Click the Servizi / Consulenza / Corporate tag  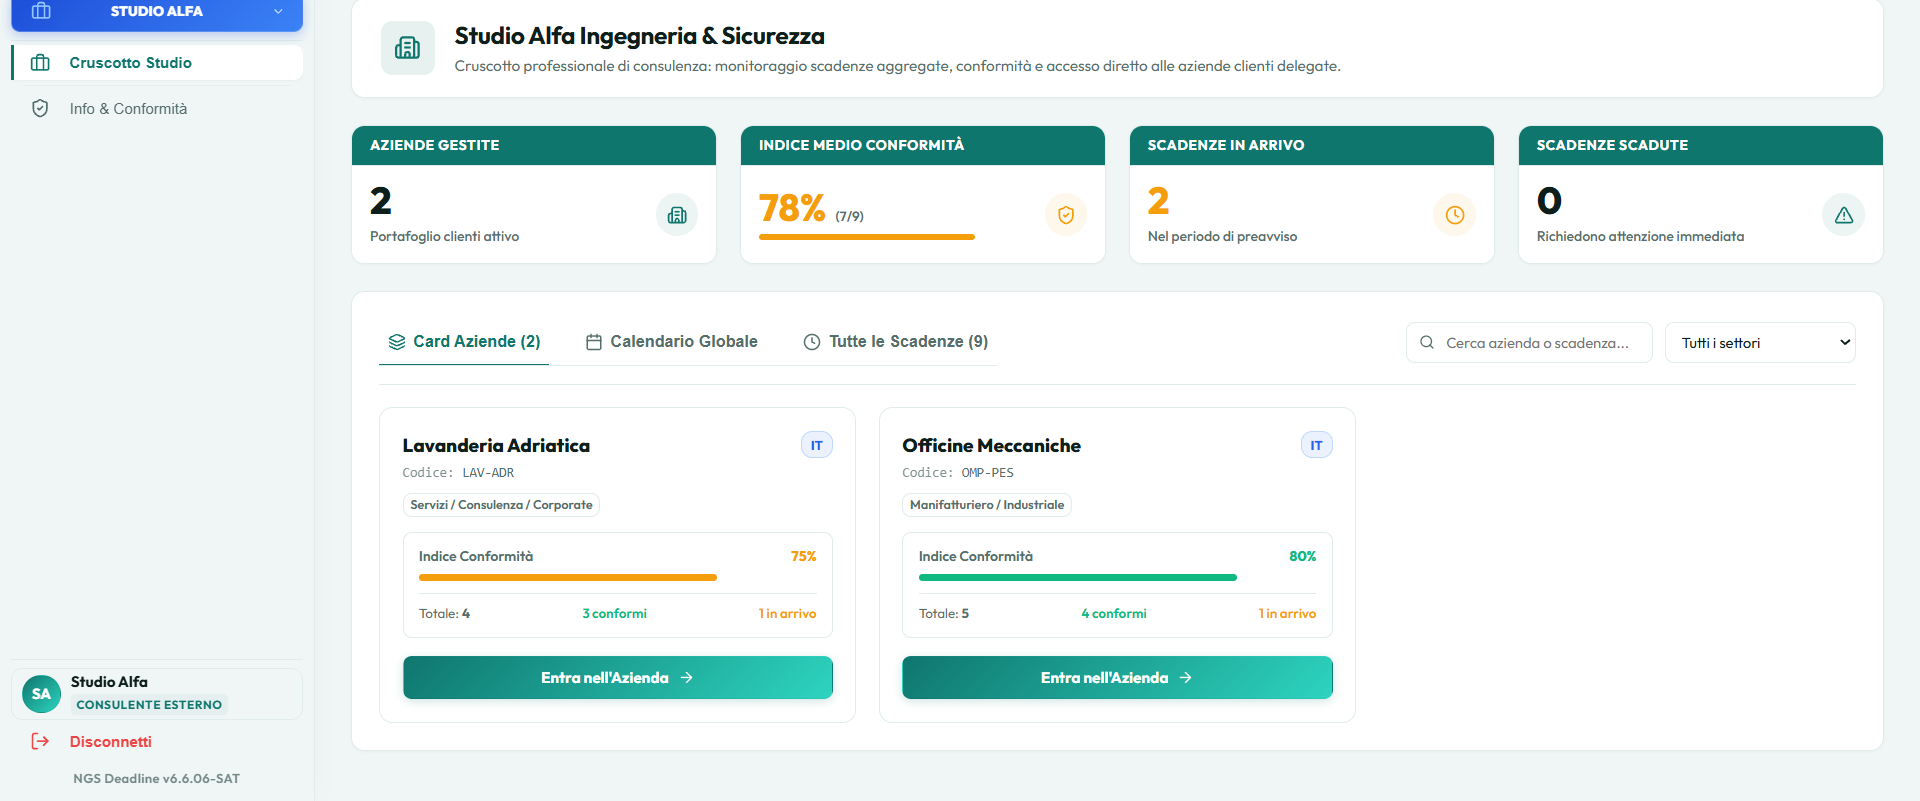(501, 505)
